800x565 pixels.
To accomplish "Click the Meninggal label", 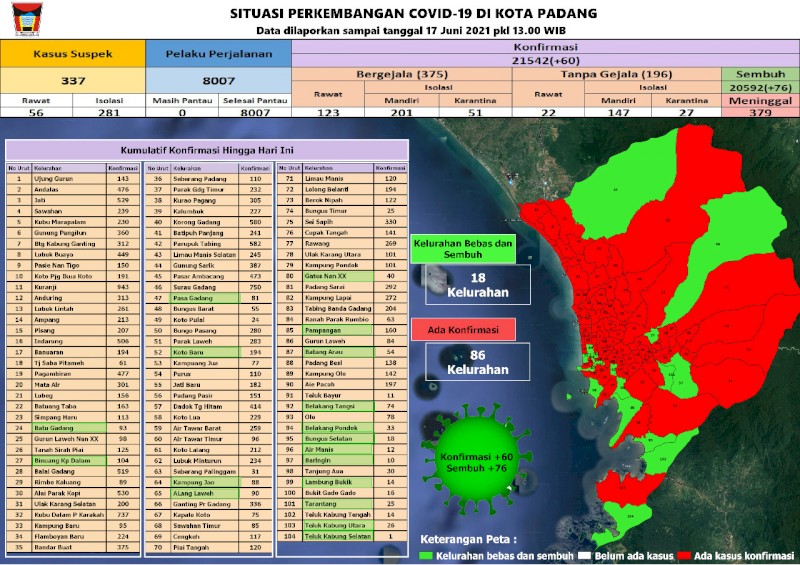I will coord(760,101).
